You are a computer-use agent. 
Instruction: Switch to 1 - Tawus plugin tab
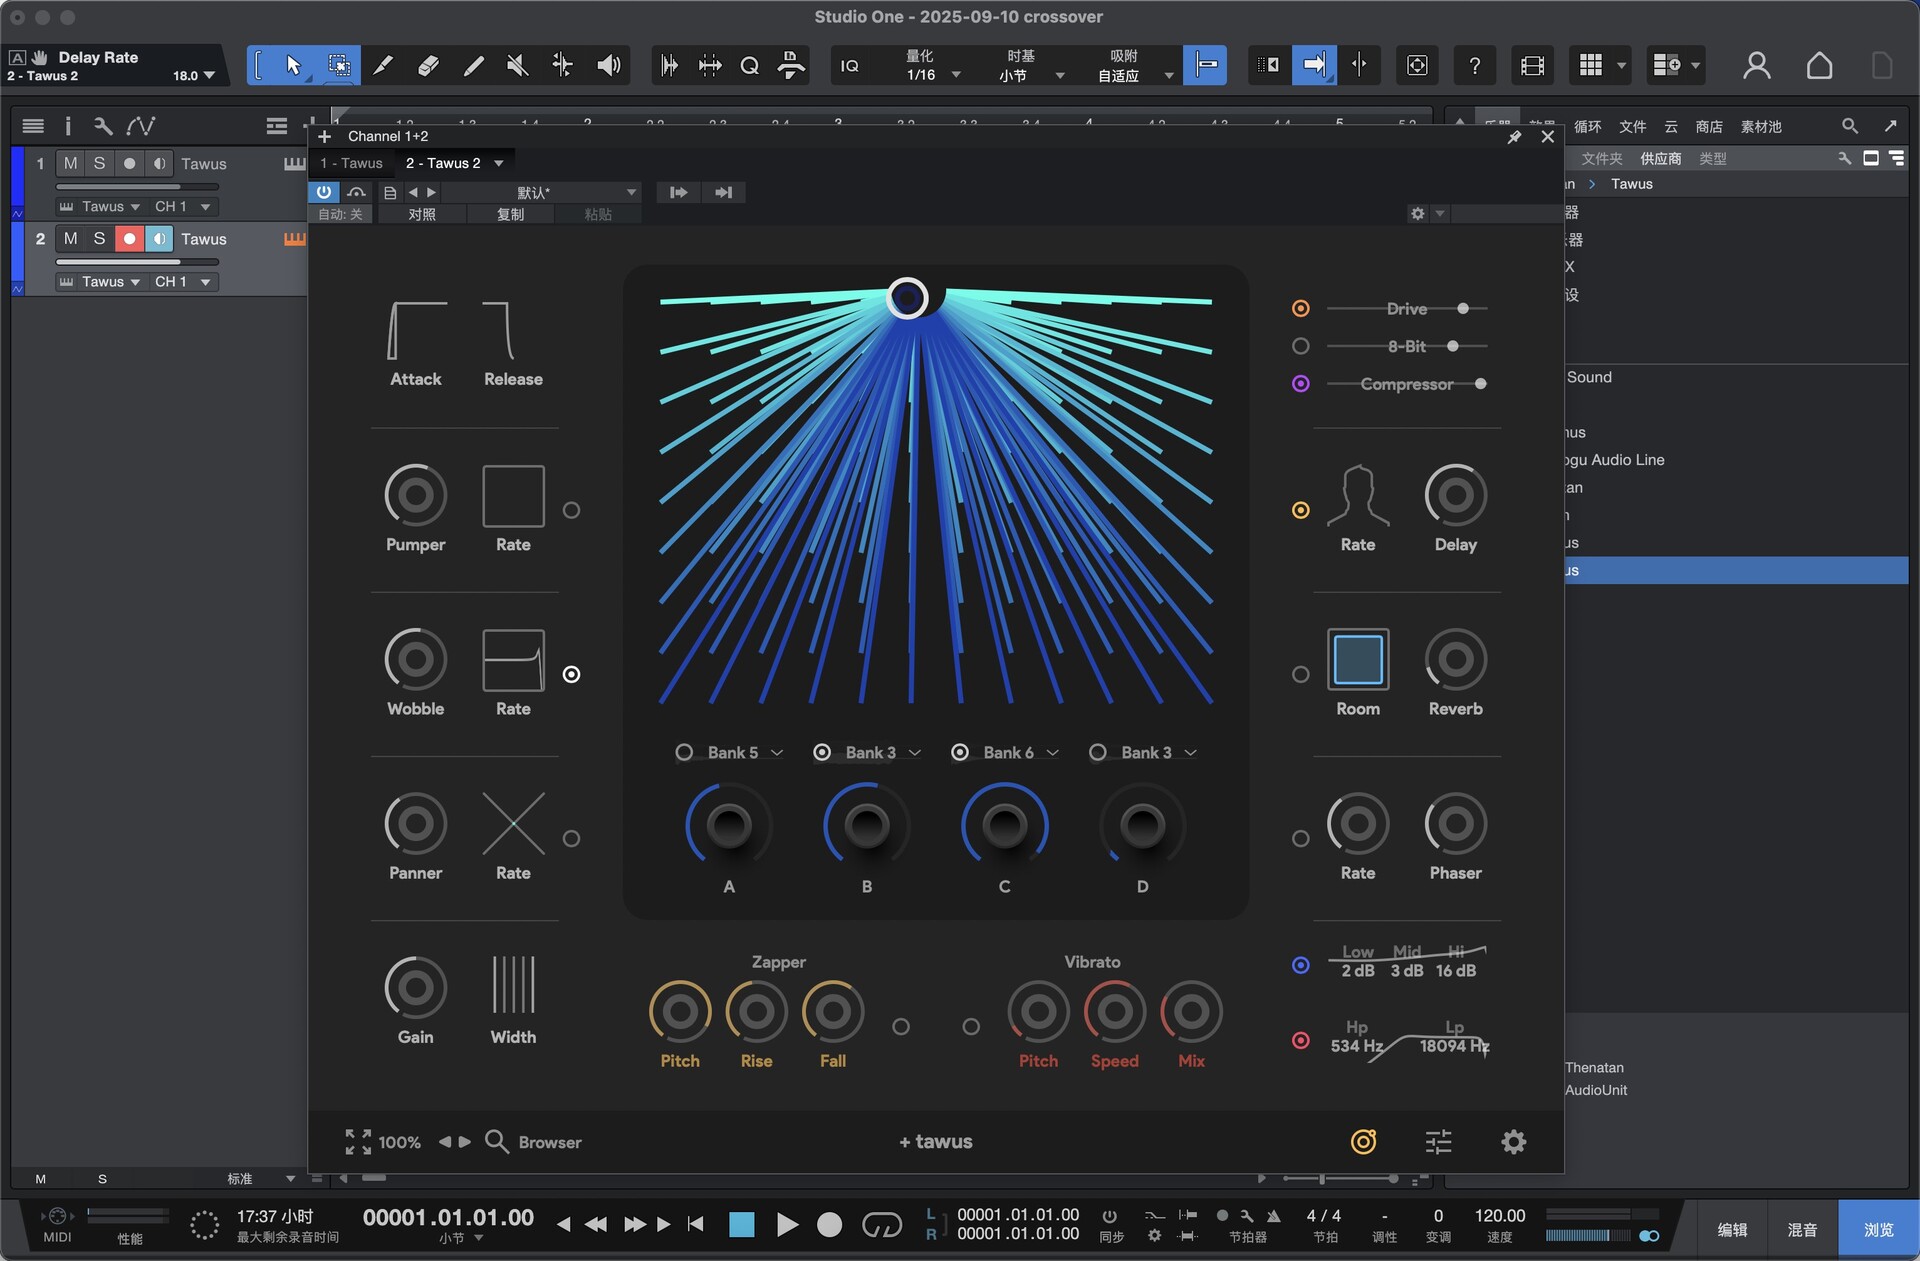point(351,163)
